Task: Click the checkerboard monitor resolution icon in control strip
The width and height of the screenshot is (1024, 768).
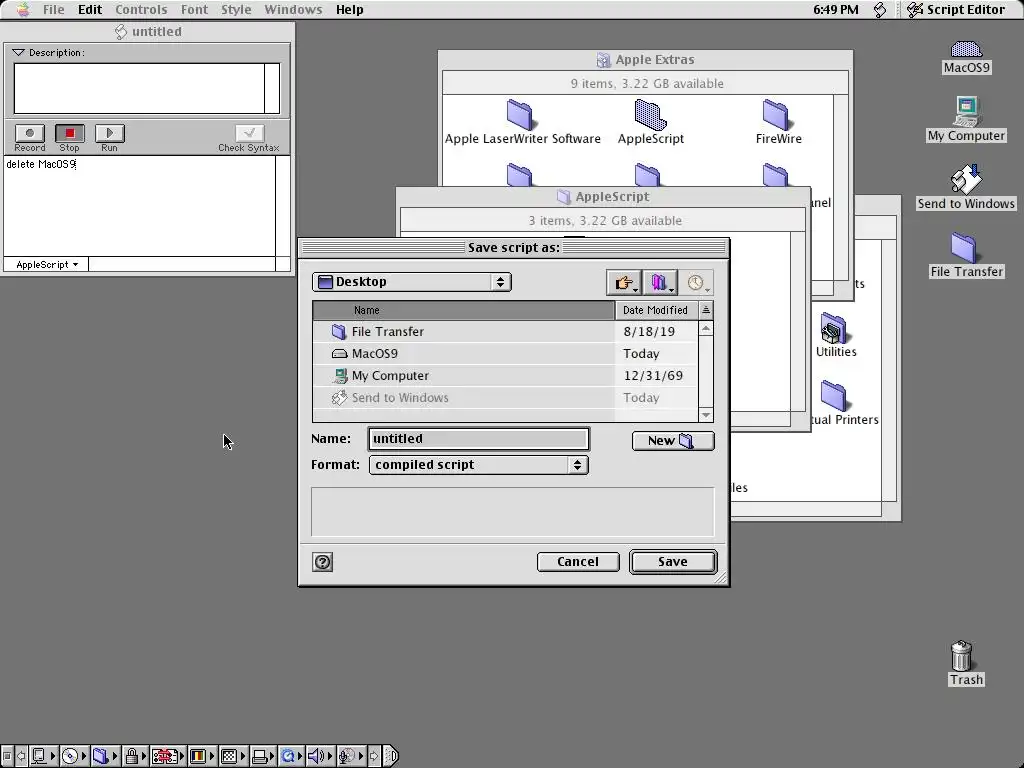Action: (229, 756)
